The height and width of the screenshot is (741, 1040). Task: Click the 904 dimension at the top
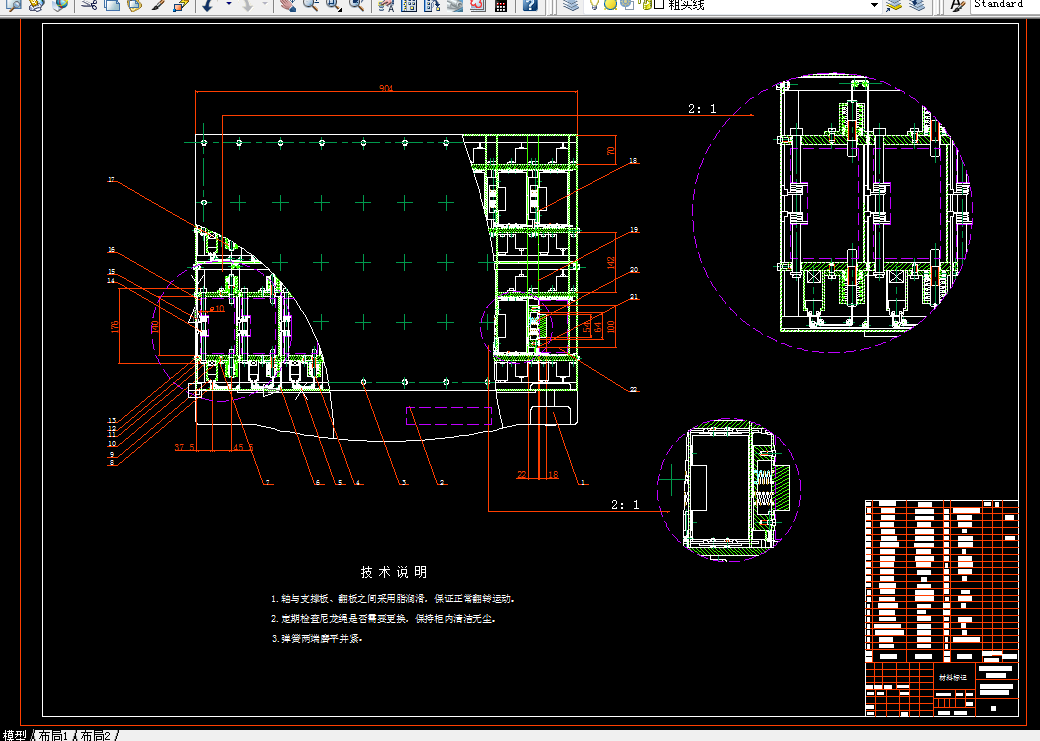[386, 88]
